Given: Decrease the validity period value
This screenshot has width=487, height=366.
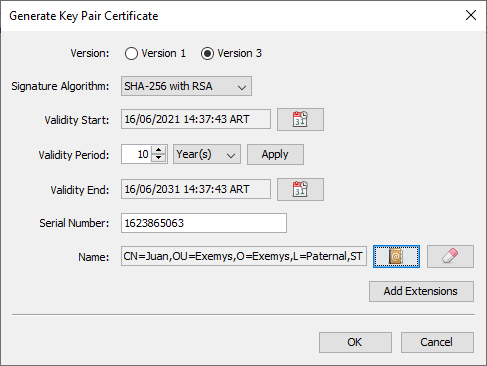Looking at the screenshot, I should 159,158.
